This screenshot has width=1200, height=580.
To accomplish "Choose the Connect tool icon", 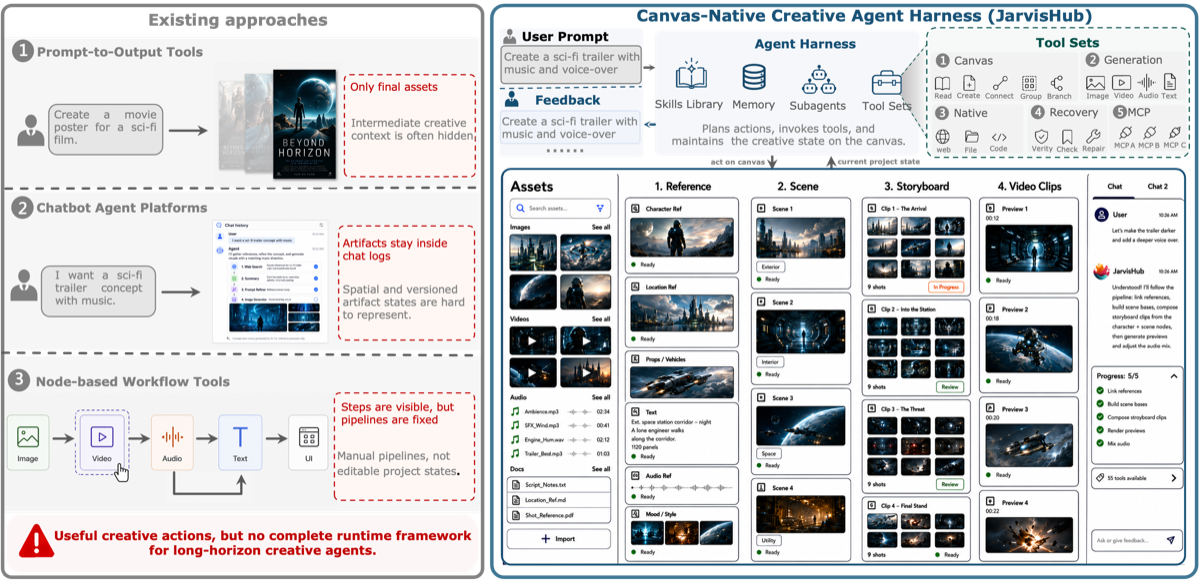I will [999, 83].
